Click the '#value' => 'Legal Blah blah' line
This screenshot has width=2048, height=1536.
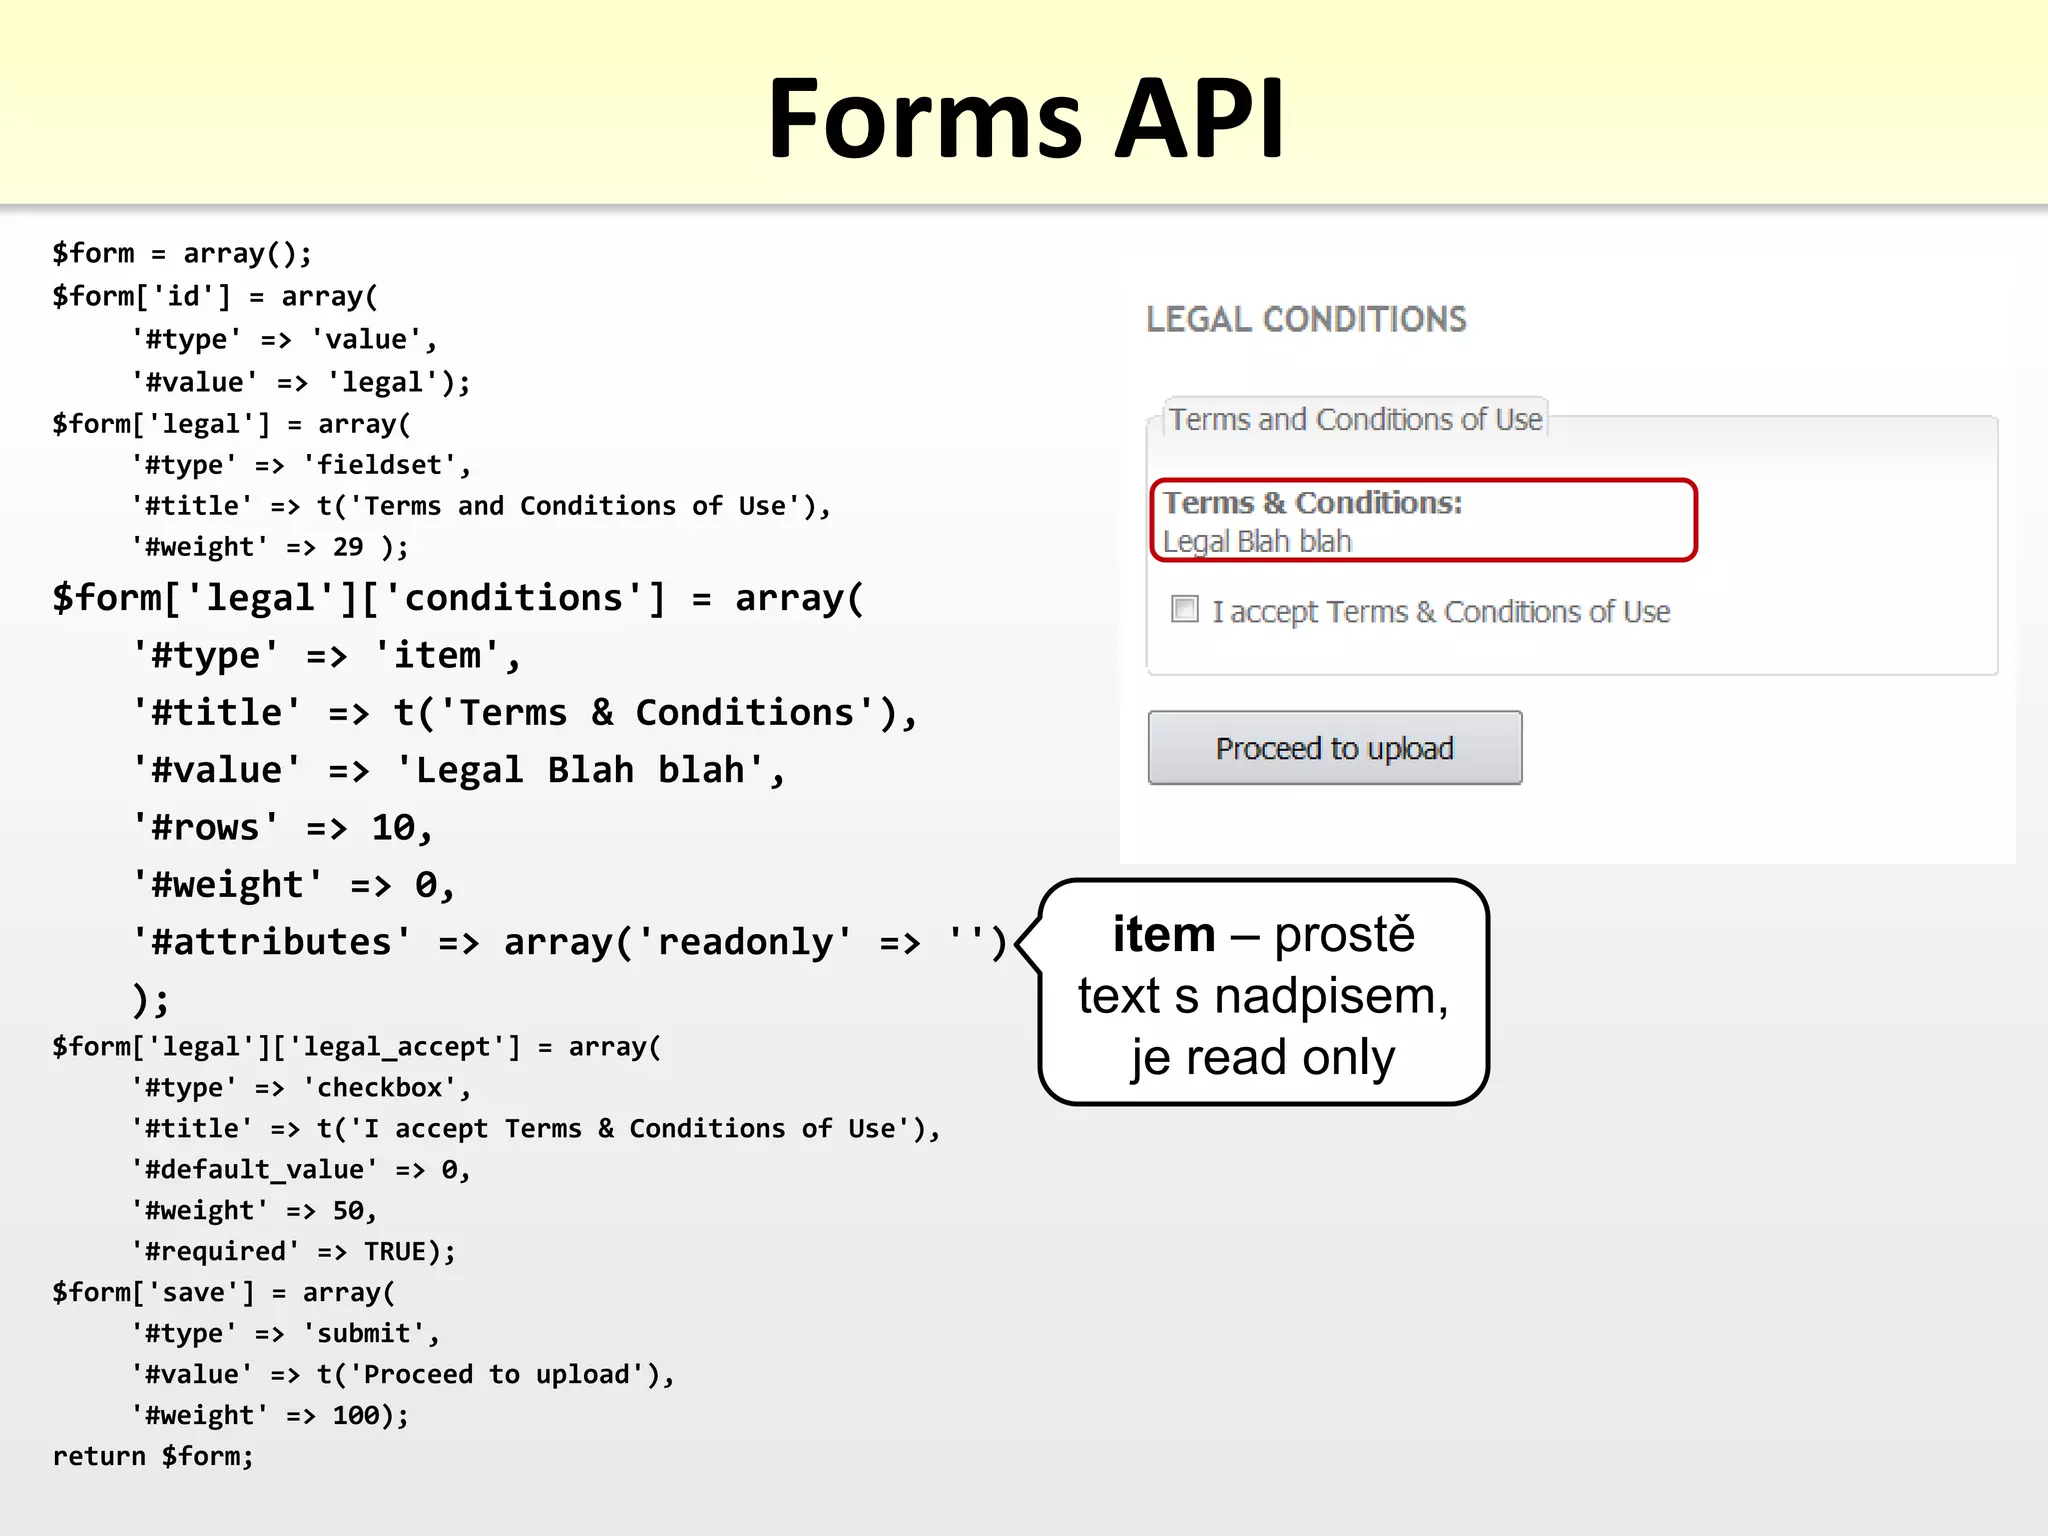click(458, 770)
